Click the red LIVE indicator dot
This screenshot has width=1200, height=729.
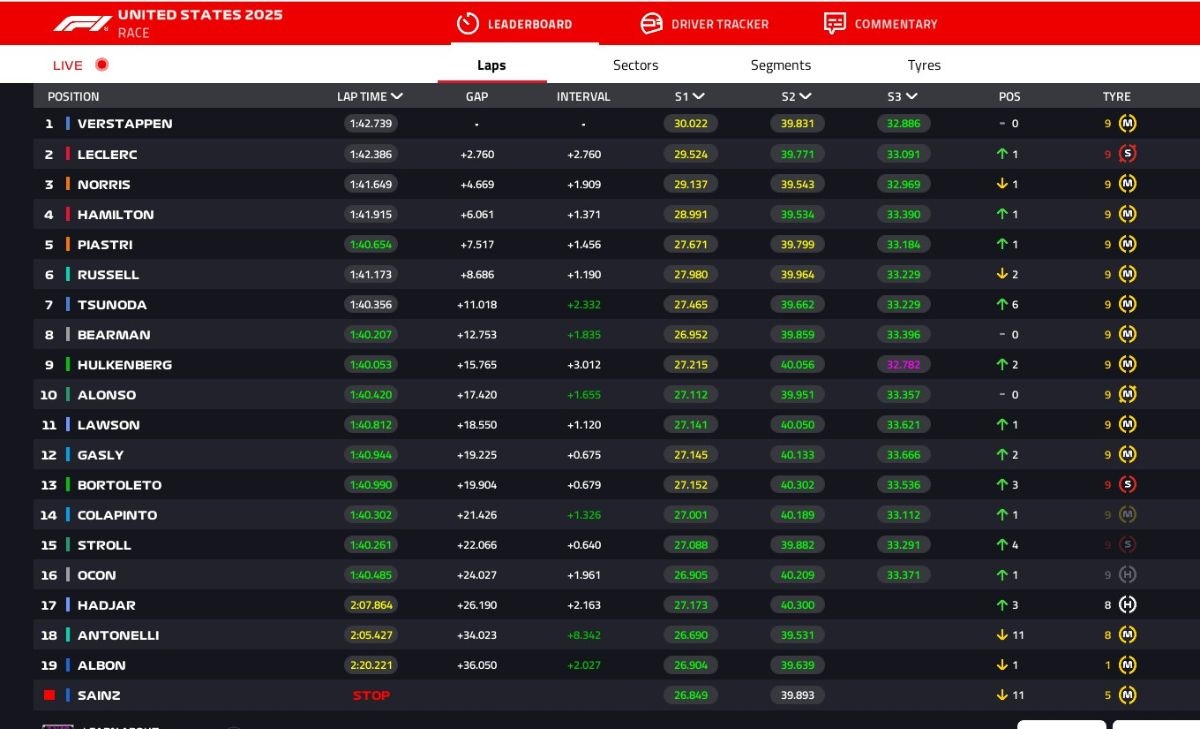[102, 65]
